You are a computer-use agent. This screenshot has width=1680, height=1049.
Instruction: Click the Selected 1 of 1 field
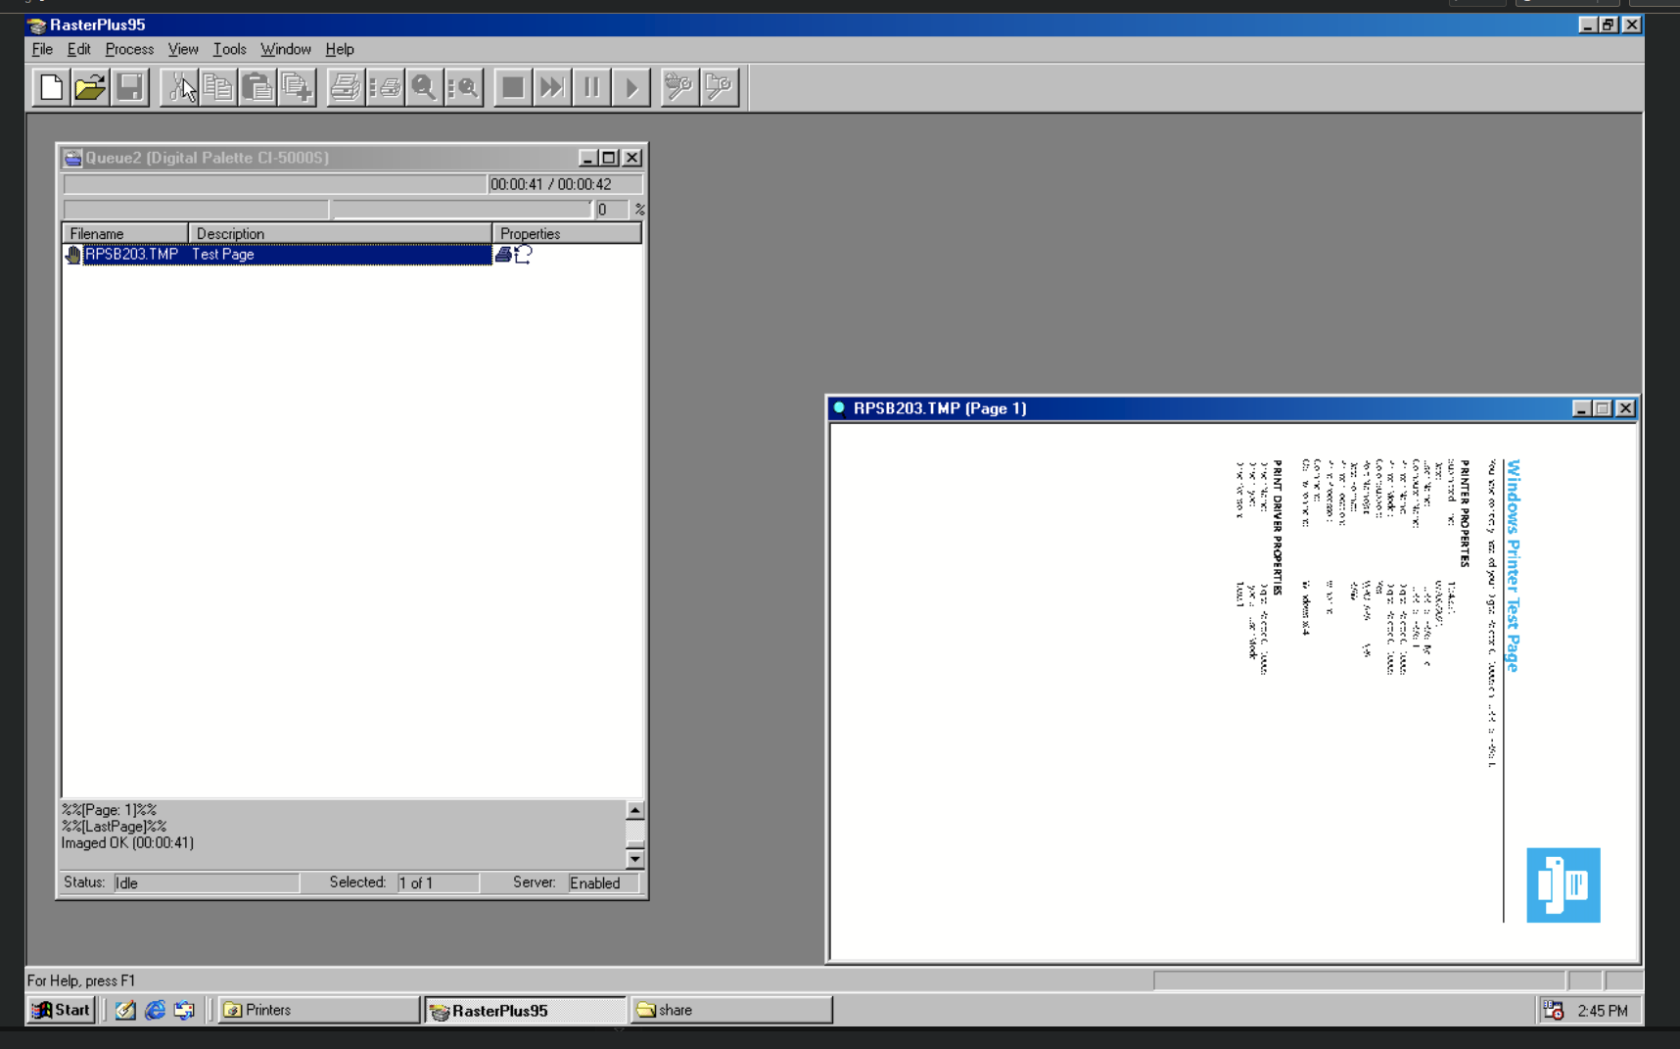tap(437, 882)
